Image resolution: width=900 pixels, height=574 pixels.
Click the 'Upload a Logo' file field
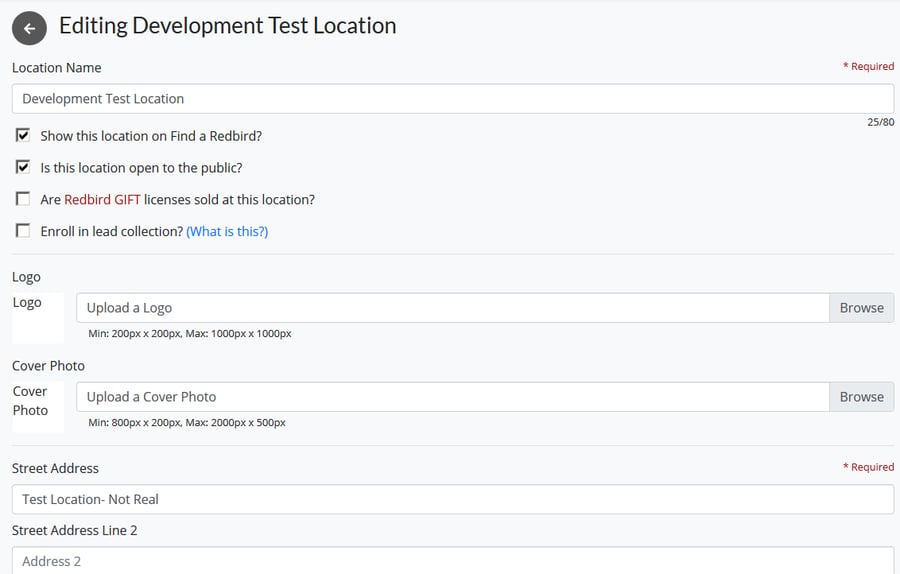[452, 308]
